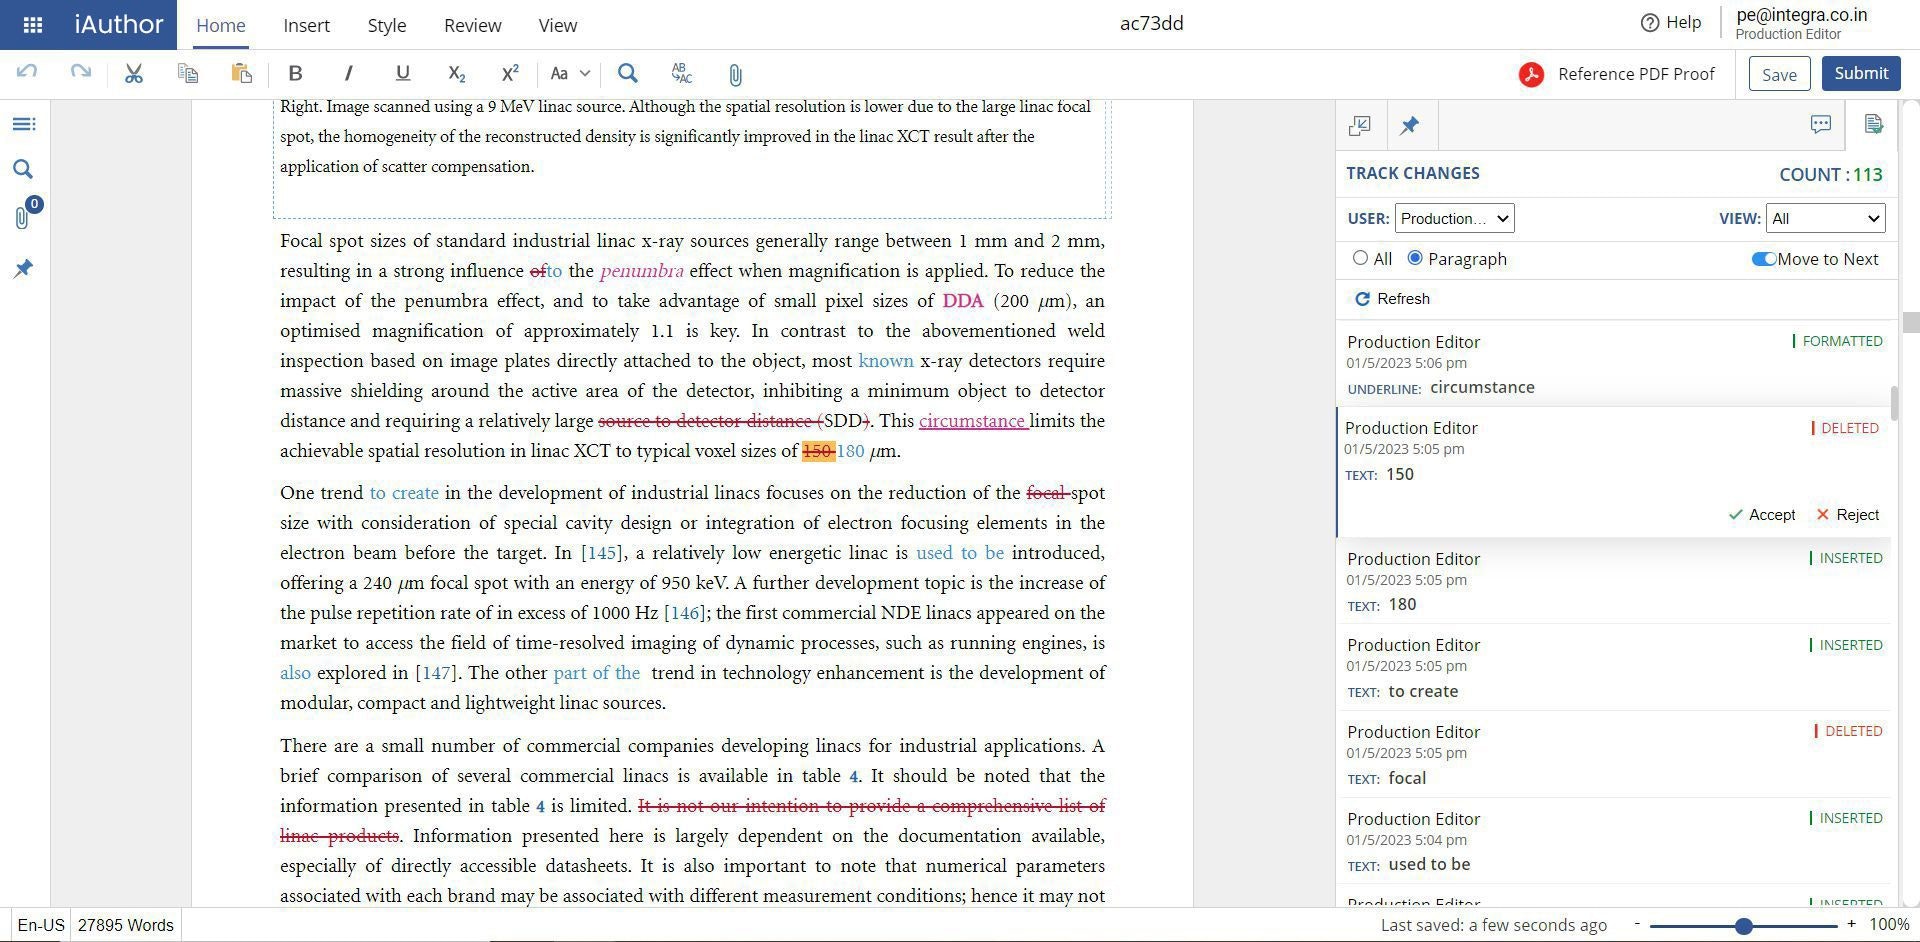Viewport: 1920px width, 942px height.
Task: Open the comments panel icon
Action: 1821,124
